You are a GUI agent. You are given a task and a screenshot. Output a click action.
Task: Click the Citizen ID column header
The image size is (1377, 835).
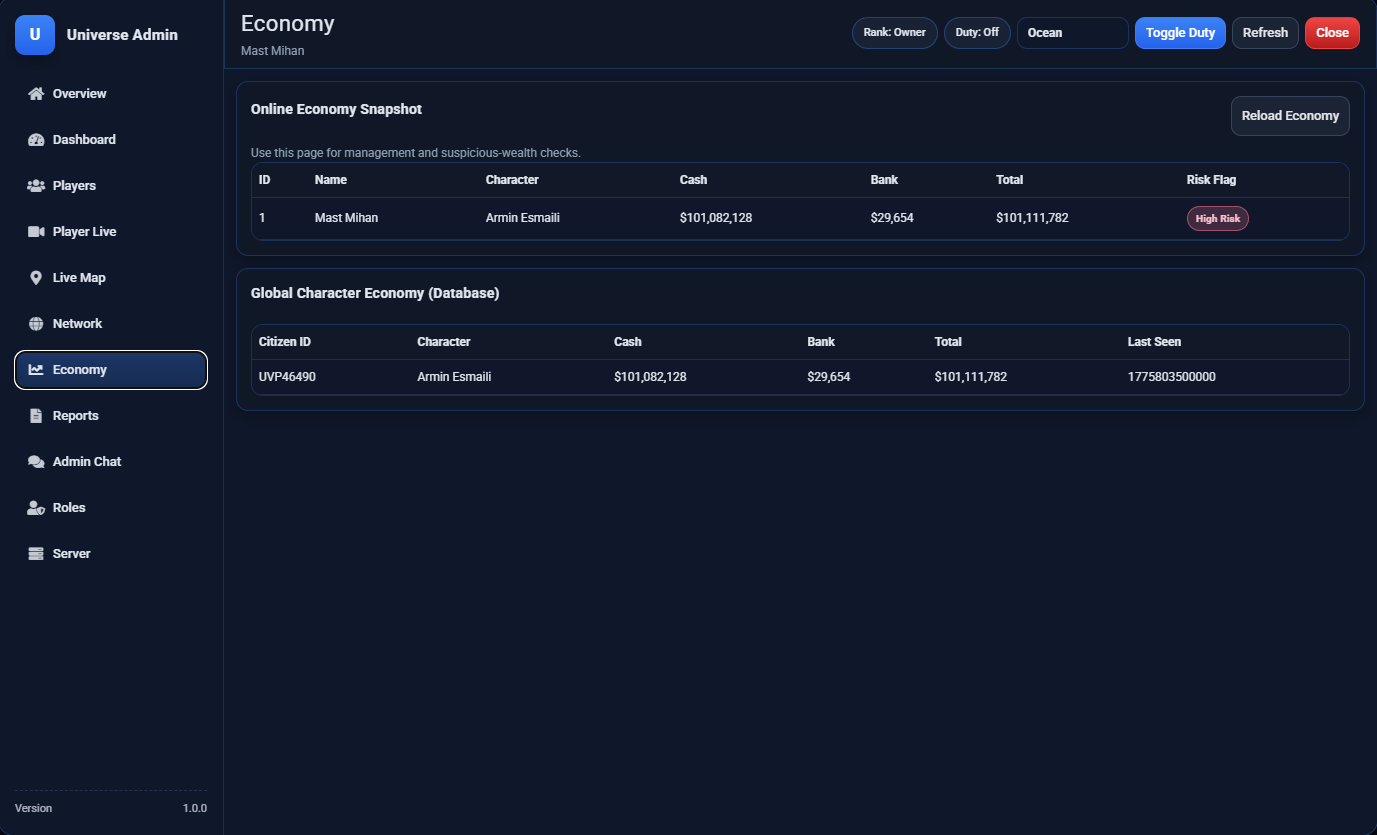click(x=285, y=342)
